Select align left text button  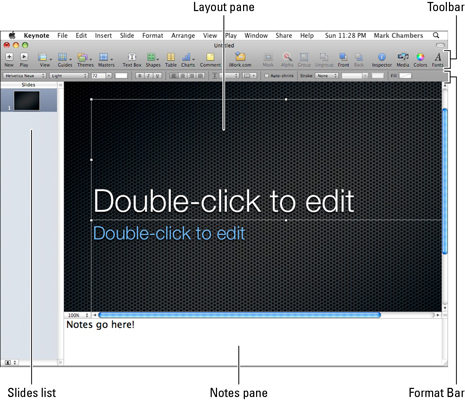tap(174, 76)
